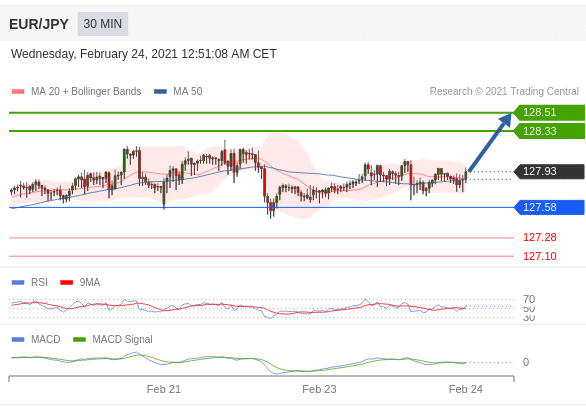The image size is (586, 406).
Task: Click the 30 MIN timeframe button
Action: [103, 24]
